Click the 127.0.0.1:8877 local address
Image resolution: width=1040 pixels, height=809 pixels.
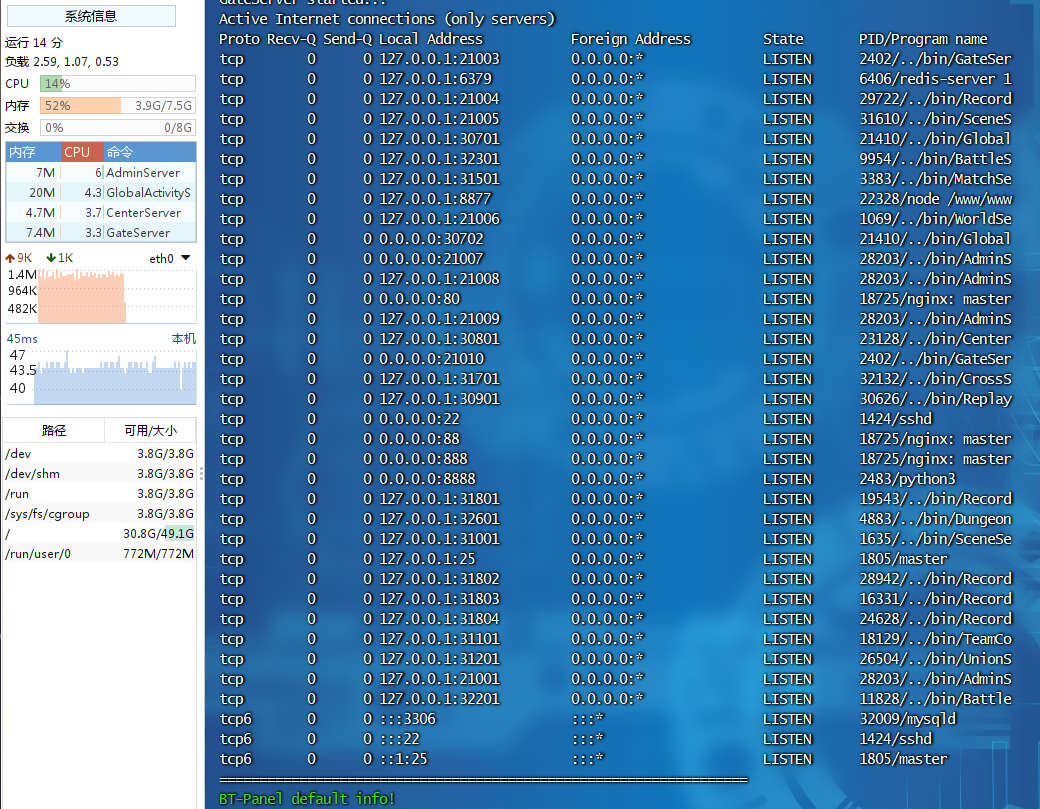point(435,198)
